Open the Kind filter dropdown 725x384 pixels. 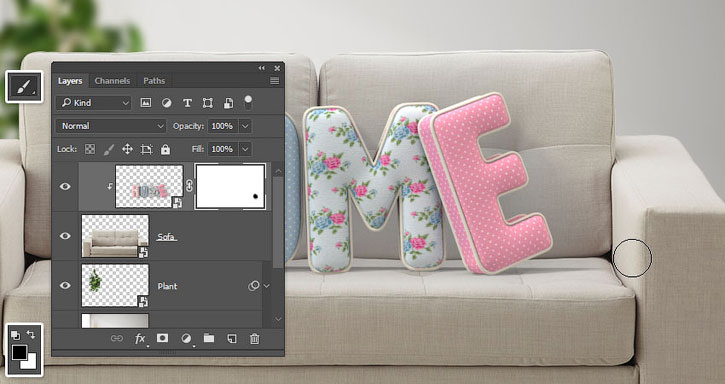tap(94, 103)
